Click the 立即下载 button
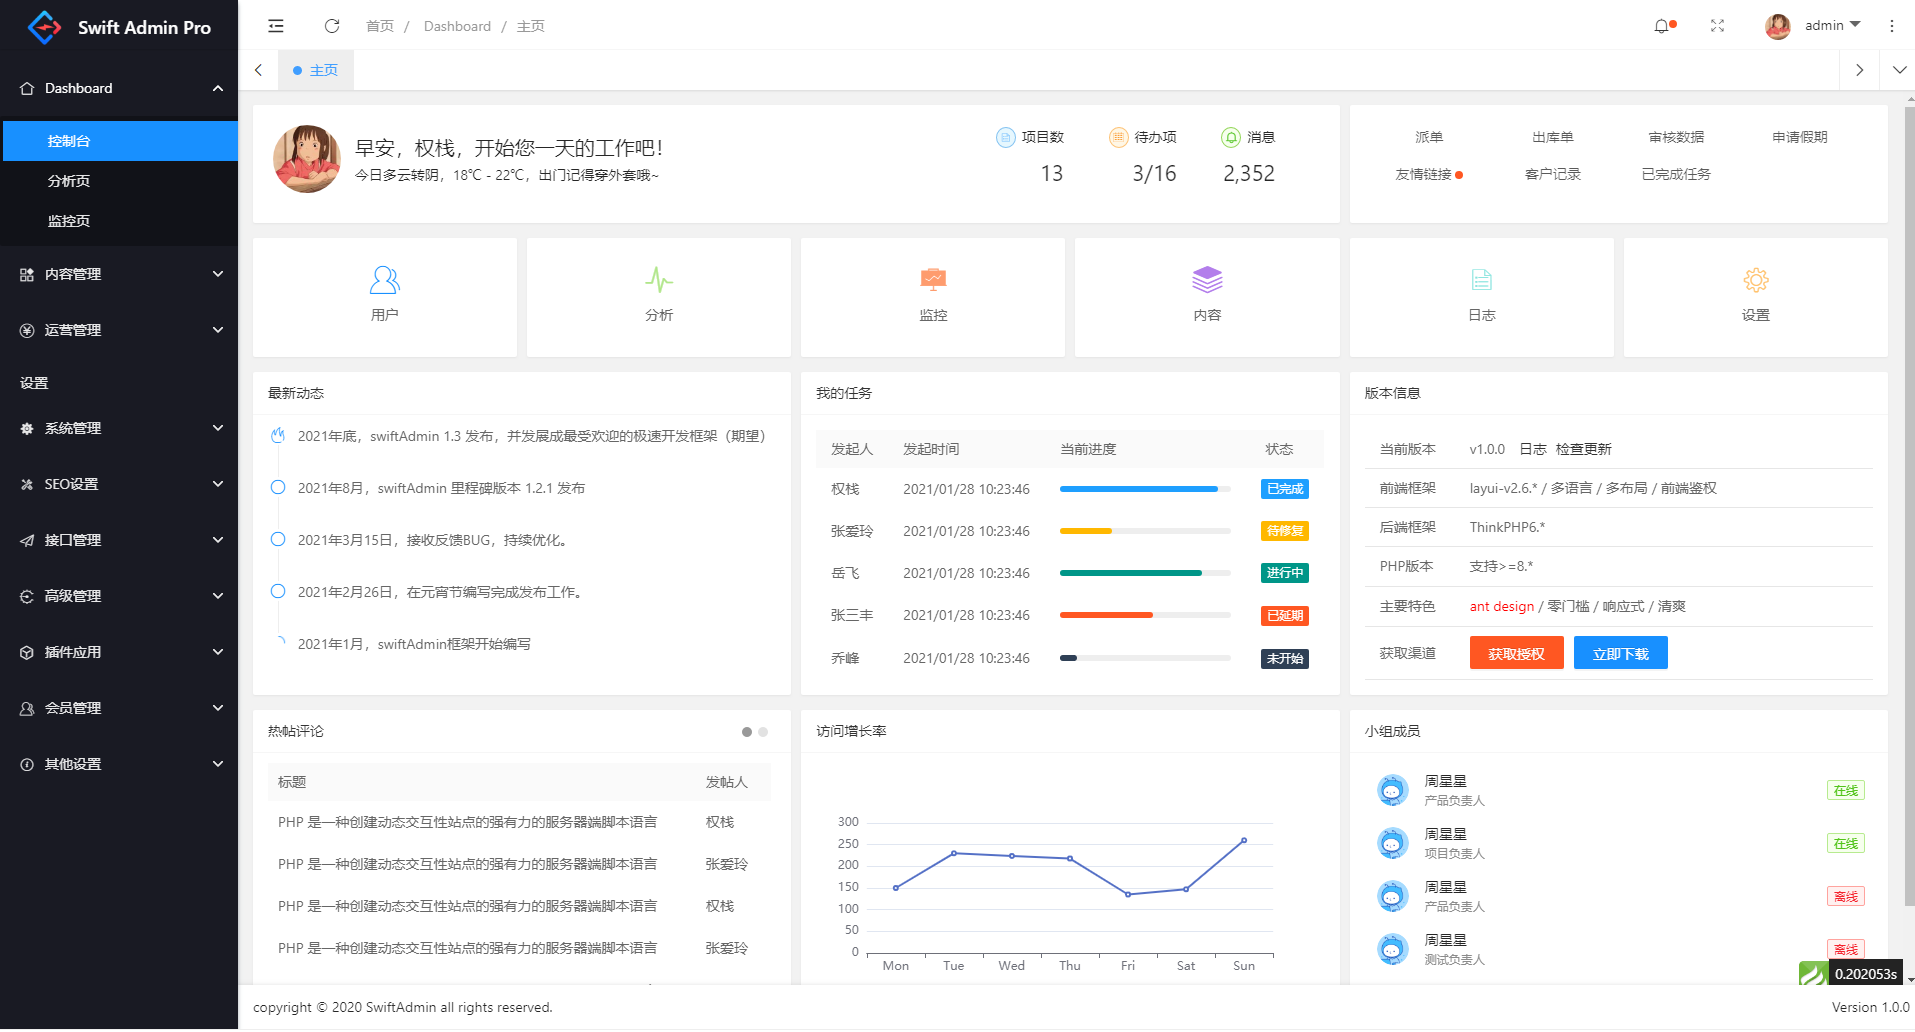 point(1620,653)
